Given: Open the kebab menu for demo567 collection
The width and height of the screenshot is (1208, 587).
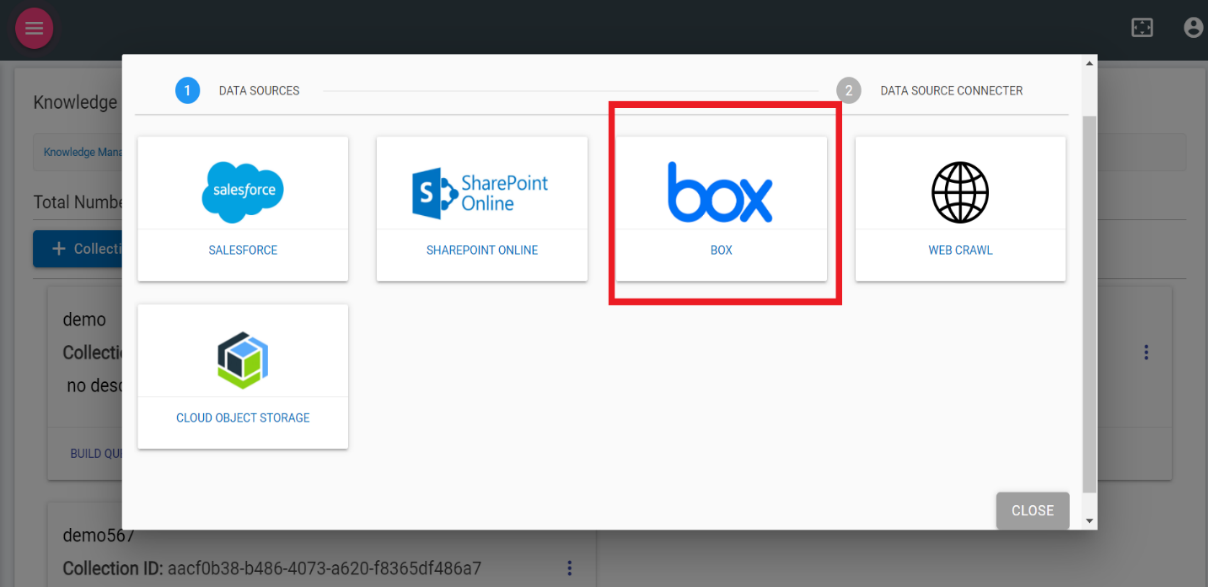Looking at the screenshot, I should pos(569,568).
